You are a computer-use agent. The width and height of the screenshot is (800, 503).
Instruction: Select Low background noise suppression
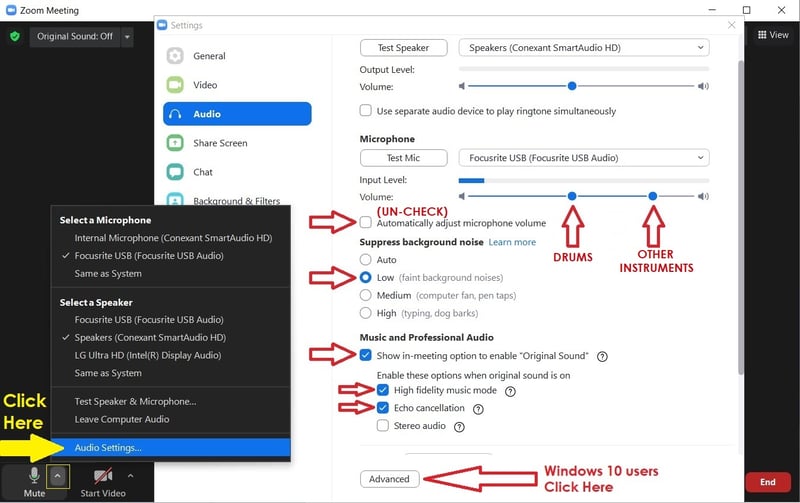365,277
